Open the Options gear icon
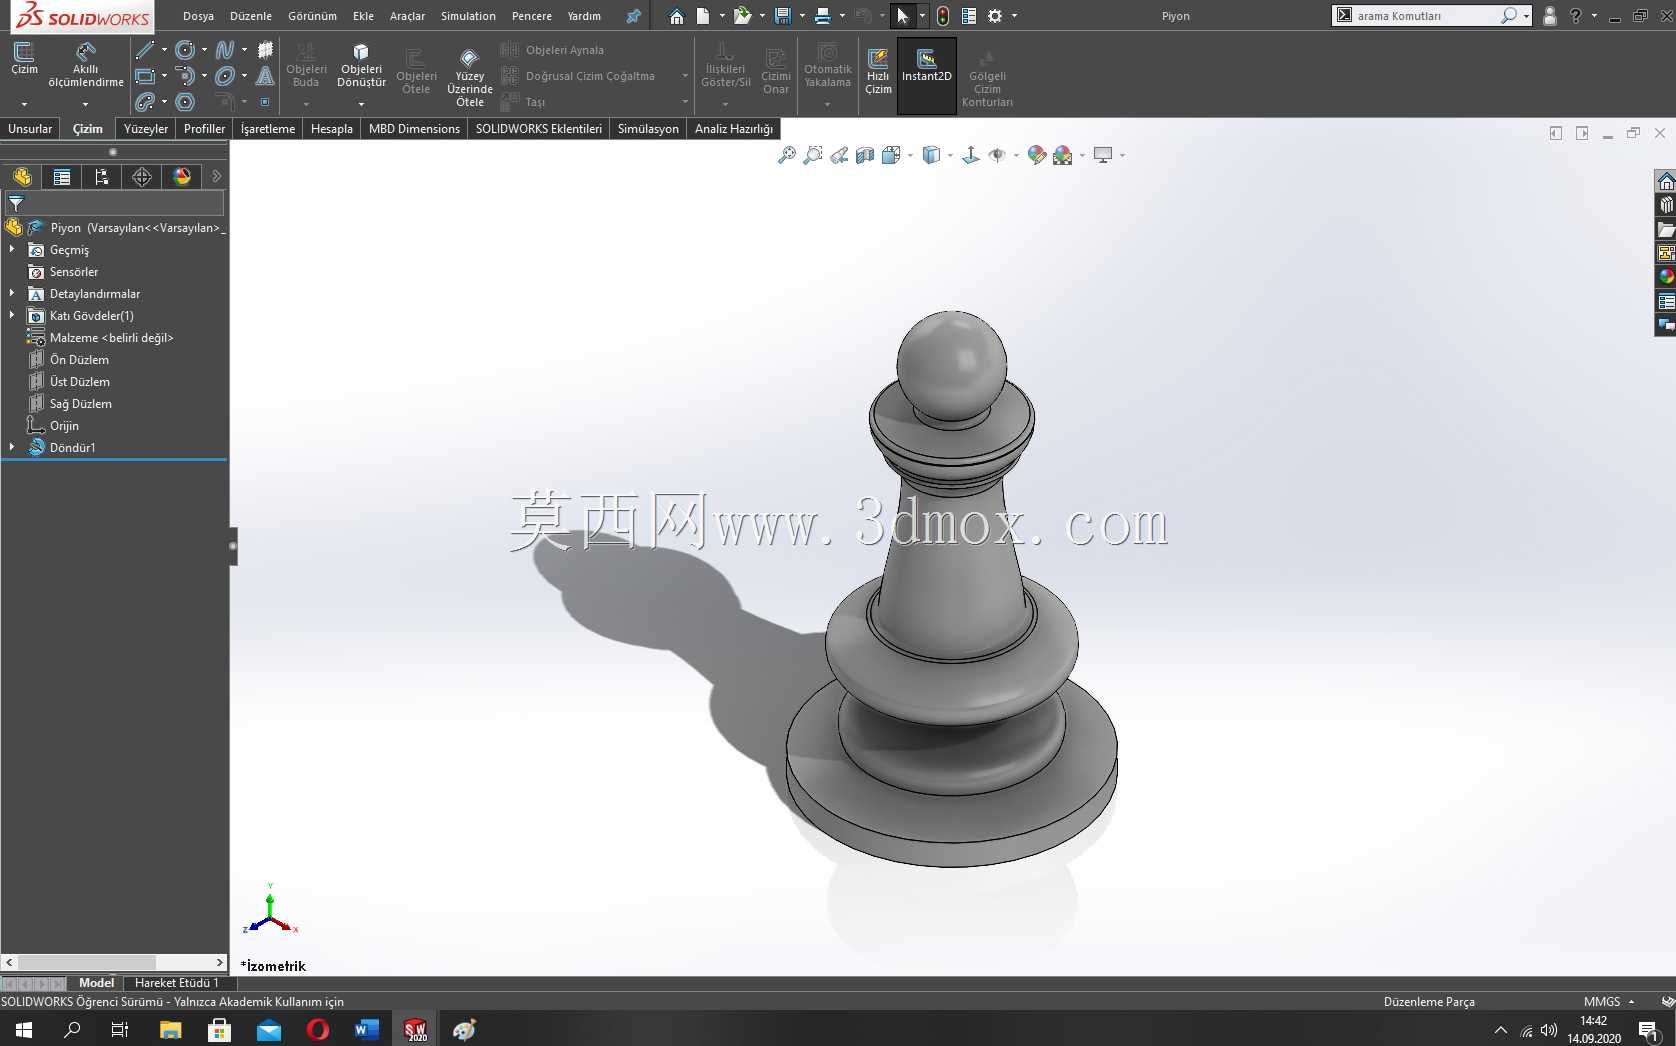The image size is (1676, 1046). coord(995,16)
